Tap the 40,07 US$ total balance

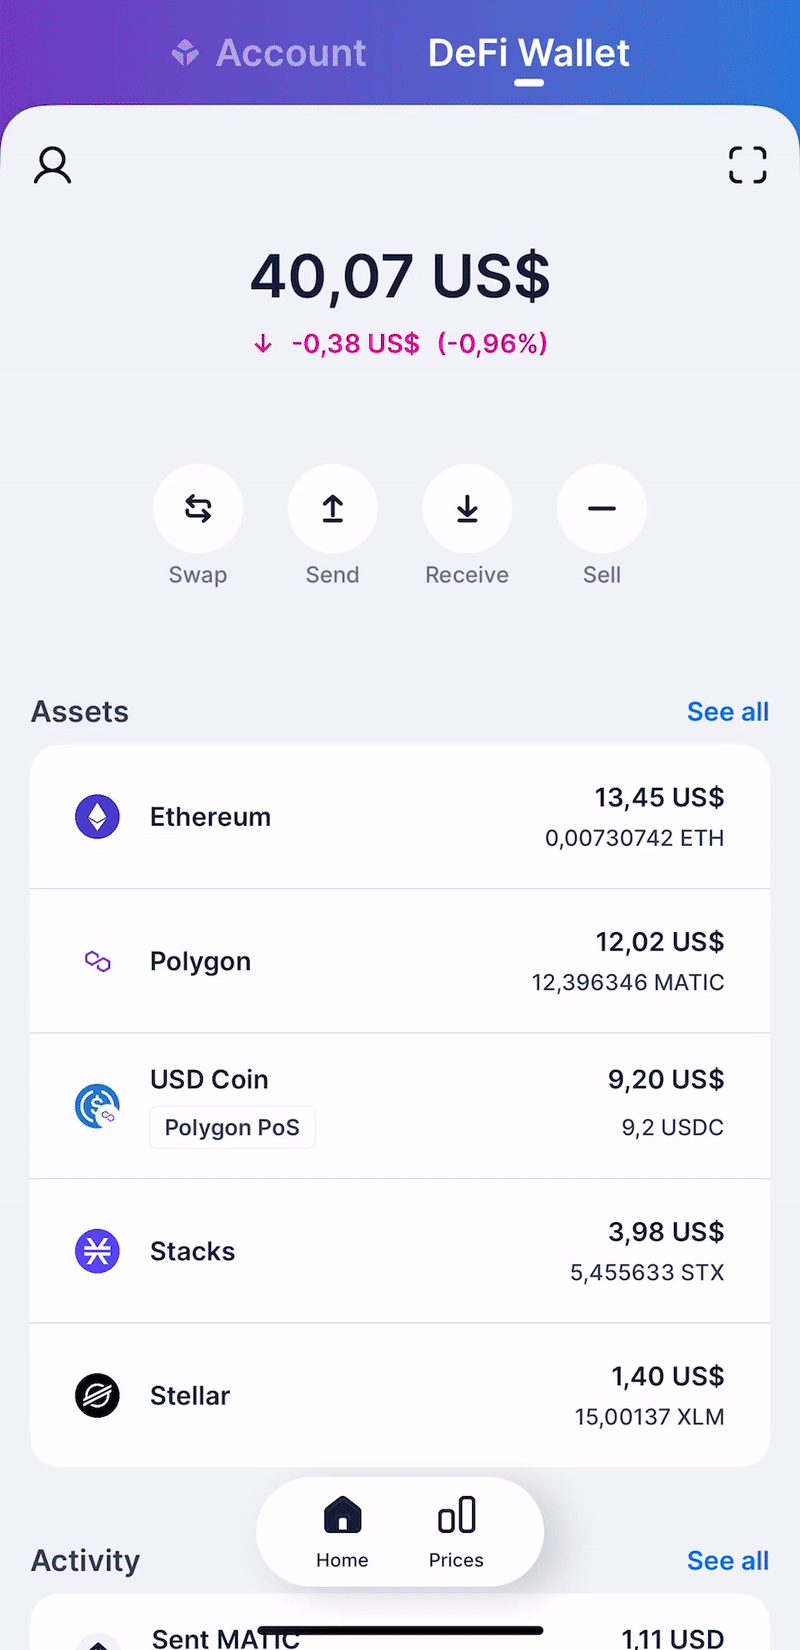[x=400, y=276]
